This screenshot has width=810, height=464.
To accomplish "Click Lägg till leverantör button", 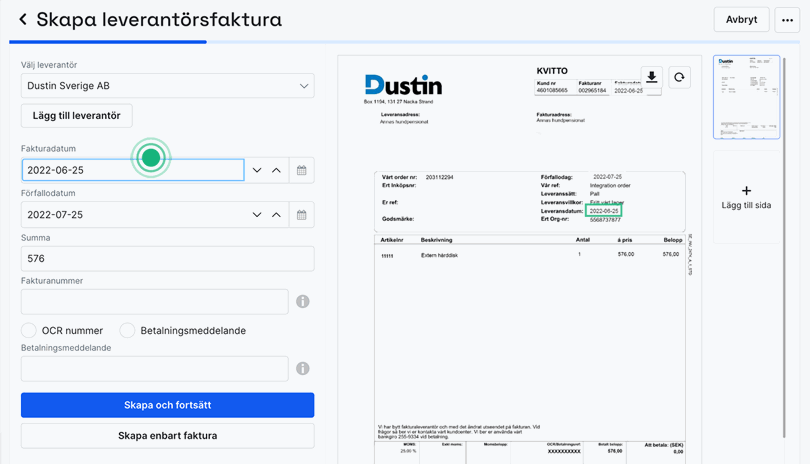I will 76,116.
